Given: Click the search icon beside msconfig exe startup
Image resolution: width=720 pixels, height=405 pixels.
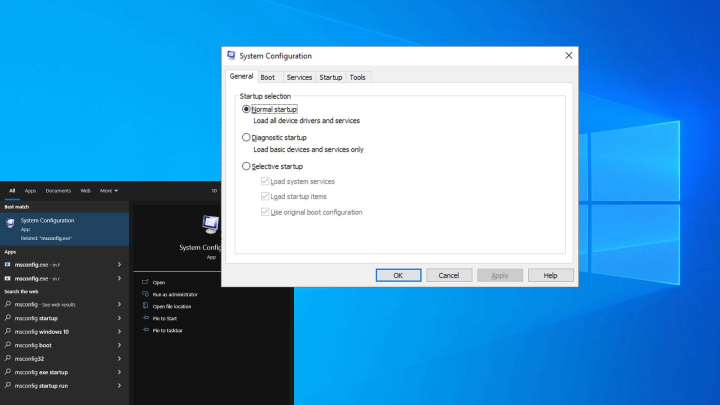Looking at the screenshot, I should (x=8, y=372).
